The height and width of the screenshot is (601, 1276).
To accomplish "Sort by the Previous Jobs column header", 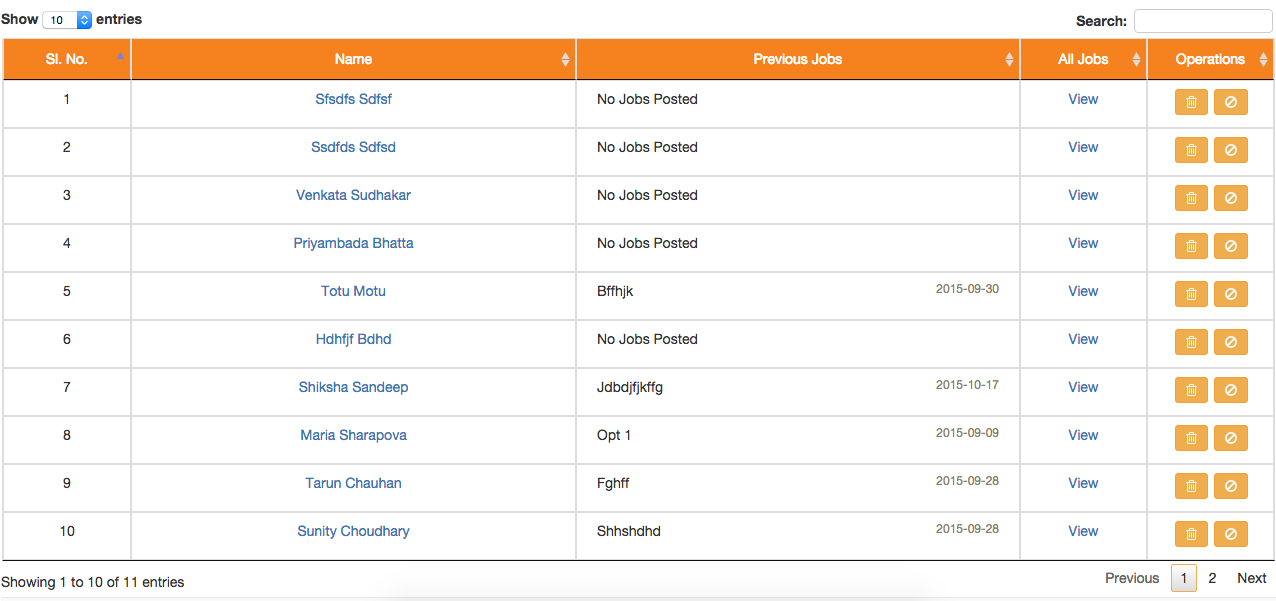I will pyautogui.click(x=797, y=59).
